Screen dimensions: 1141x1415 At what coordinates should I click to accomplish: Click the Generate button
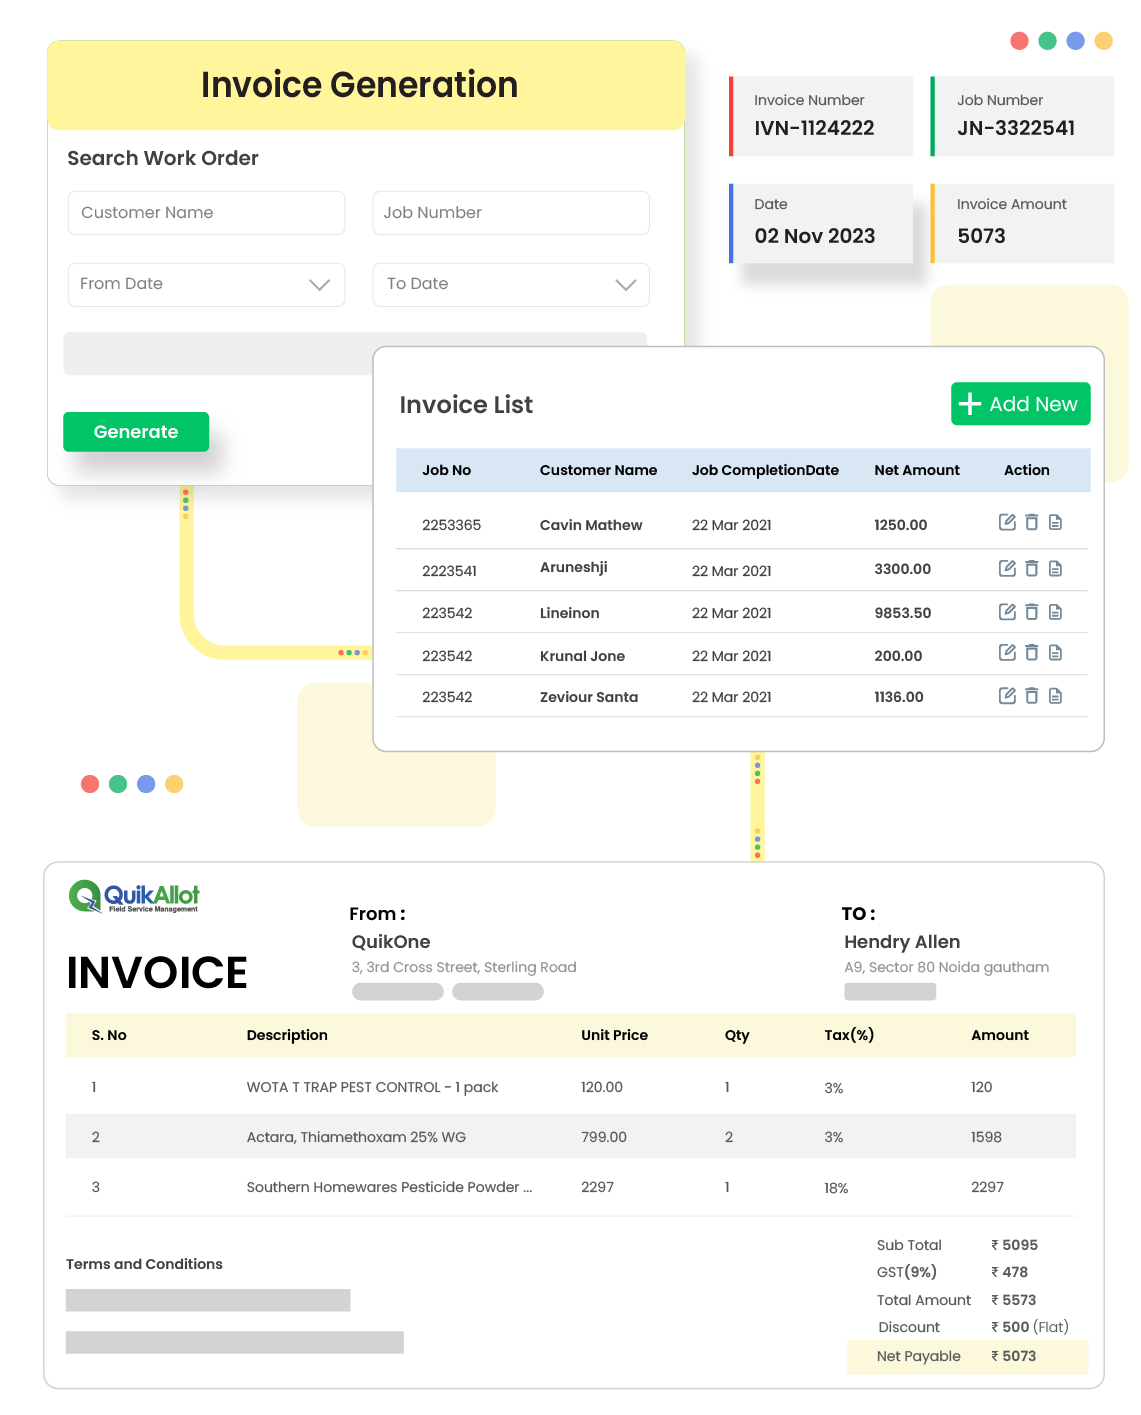[136, 431]
